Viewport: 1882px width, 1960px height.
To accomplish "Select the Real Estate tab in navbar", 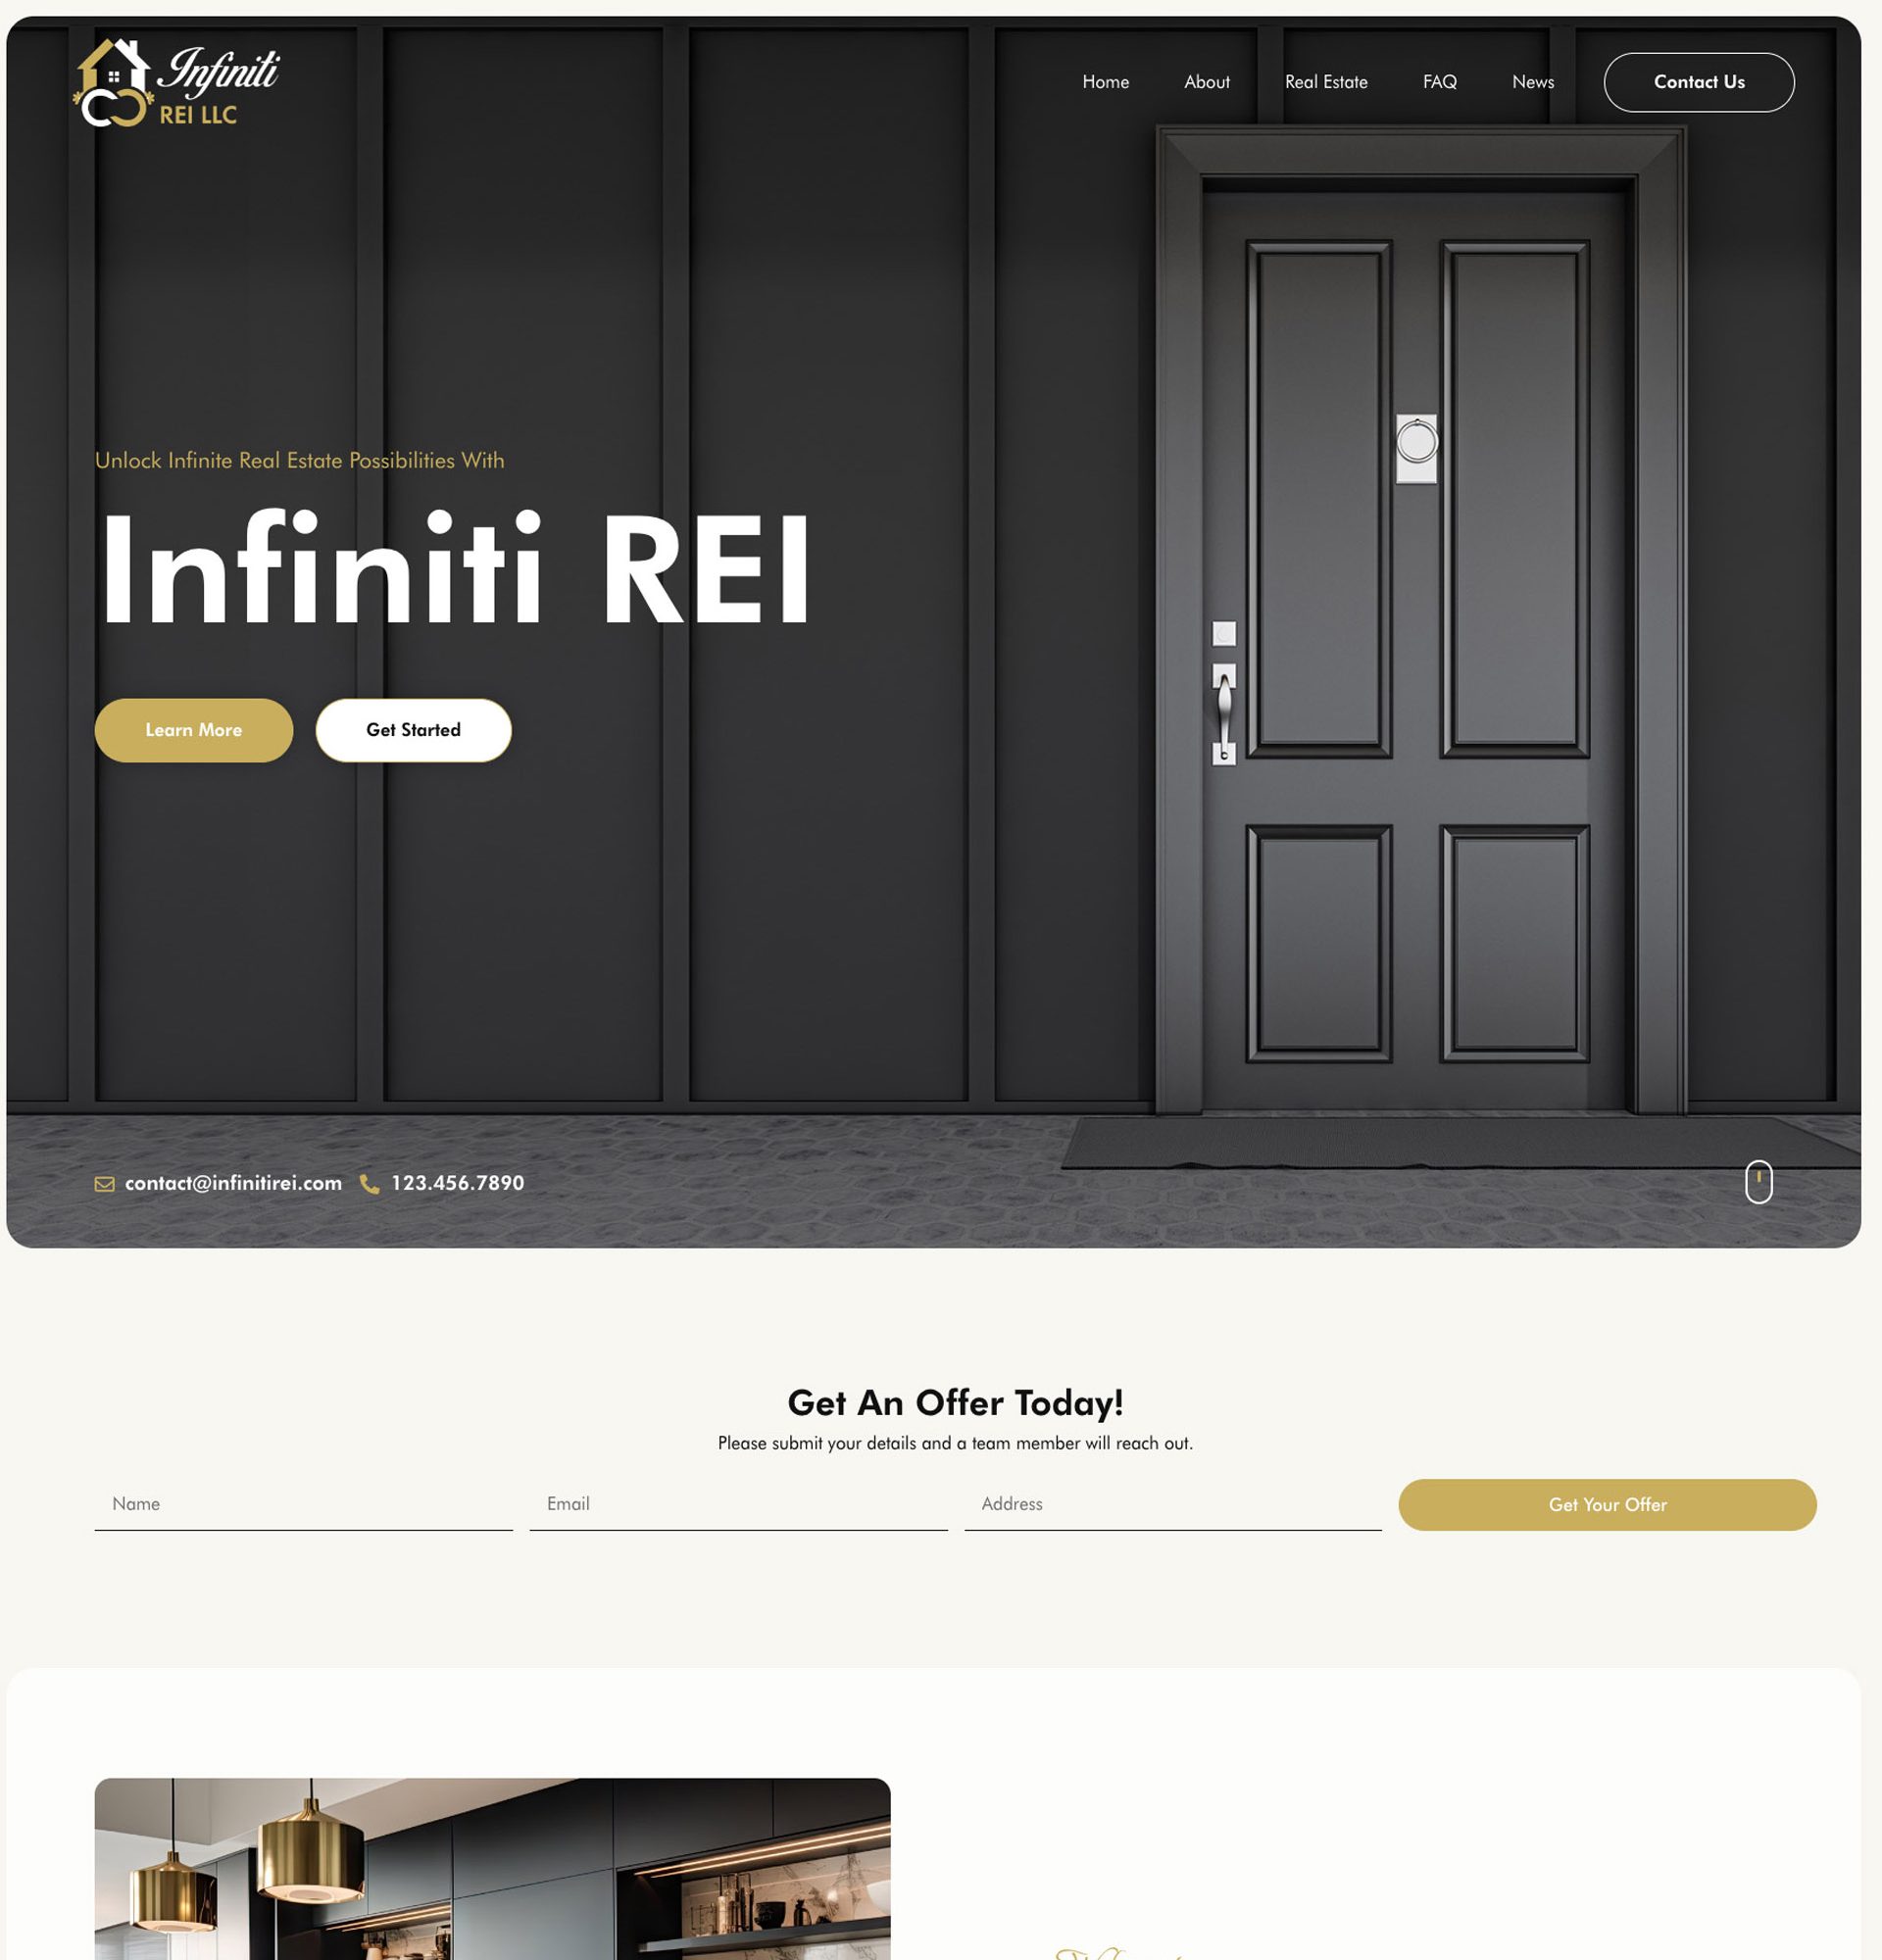I will [x=1325, y=80].
